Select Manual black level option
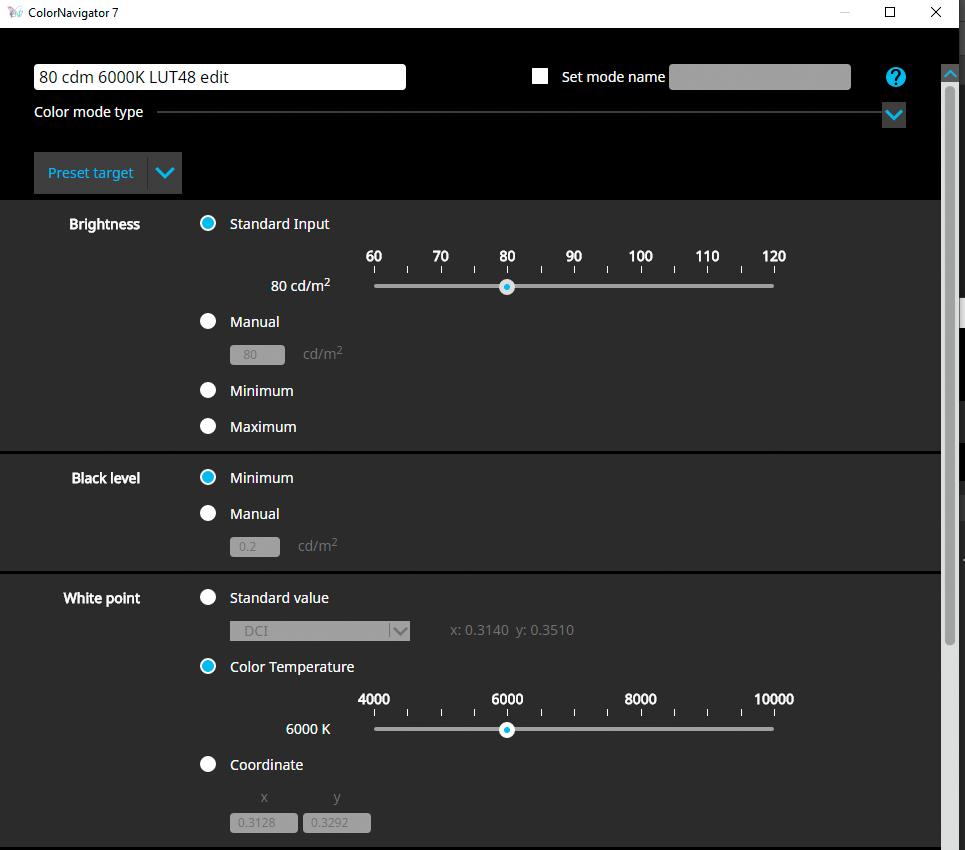Image resolution: width=965 pixels, height=850 pixels. tap(208, 513)
